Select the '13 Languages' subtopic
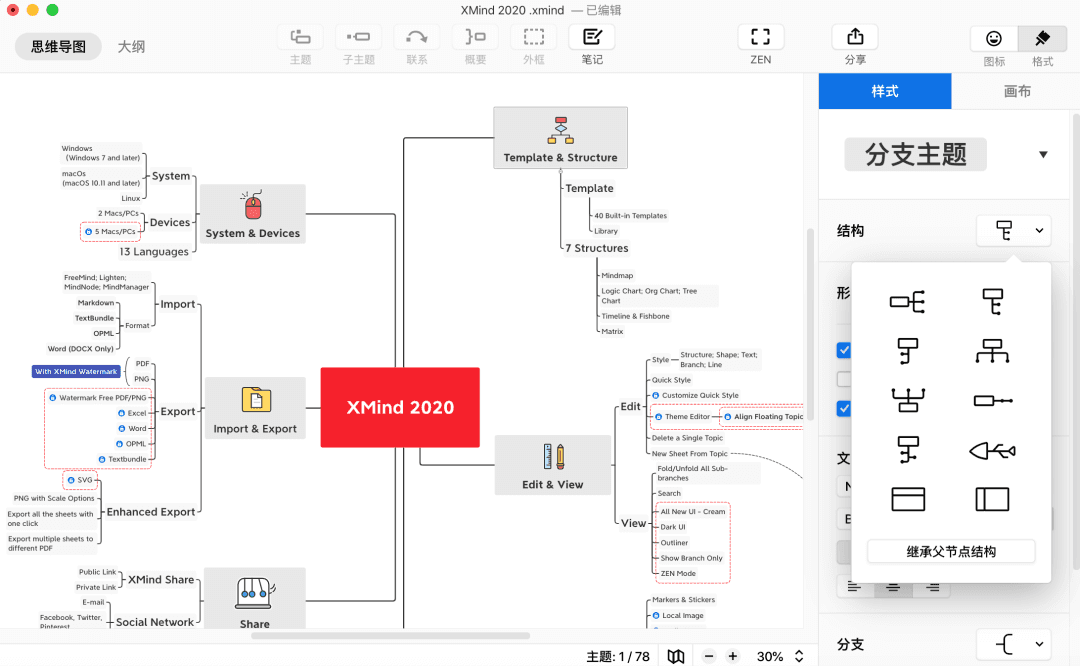 pyautogui.click(x=154, y=251)
